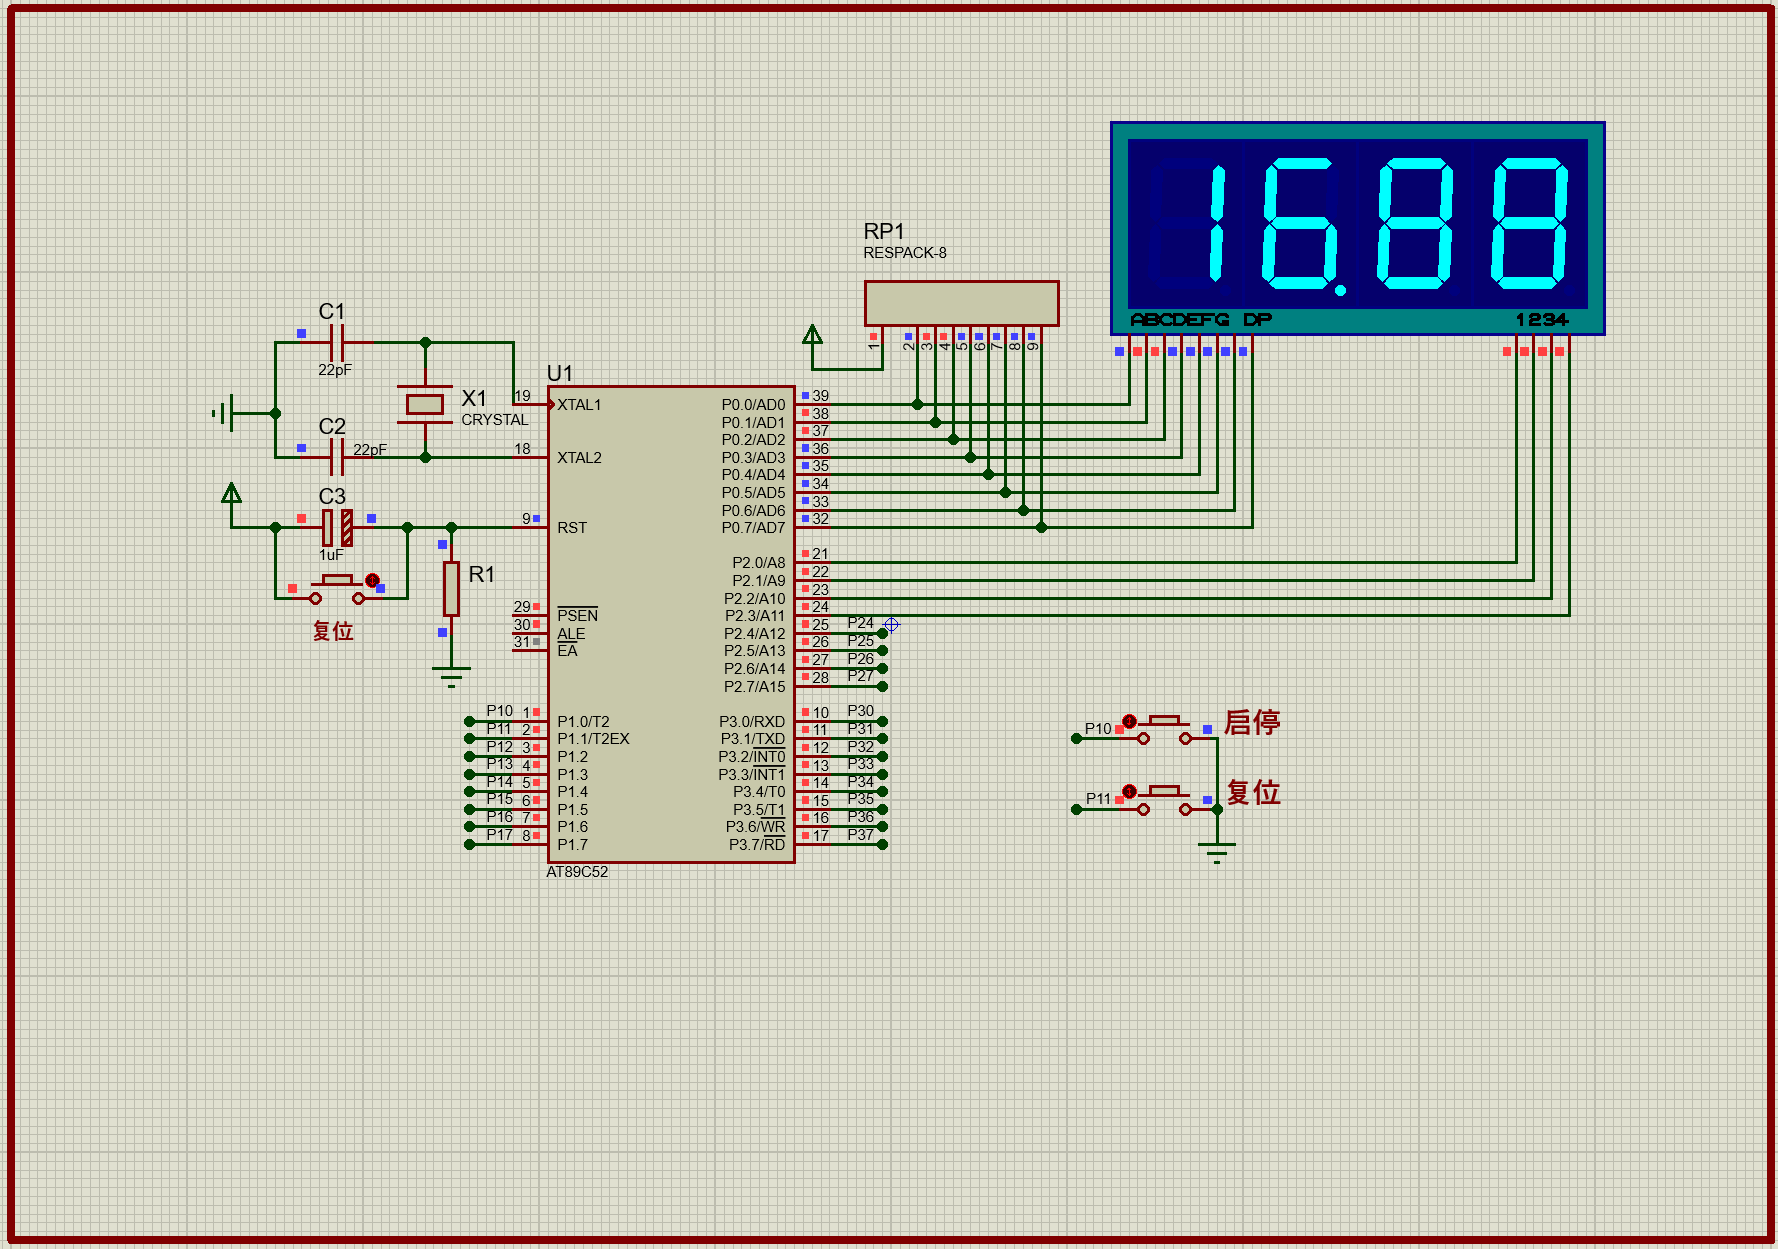The width and height of the screenshot is (1778, 1249).
Task: Click the red 复位 label beside the P11 button
Action: pos(1253,793)
